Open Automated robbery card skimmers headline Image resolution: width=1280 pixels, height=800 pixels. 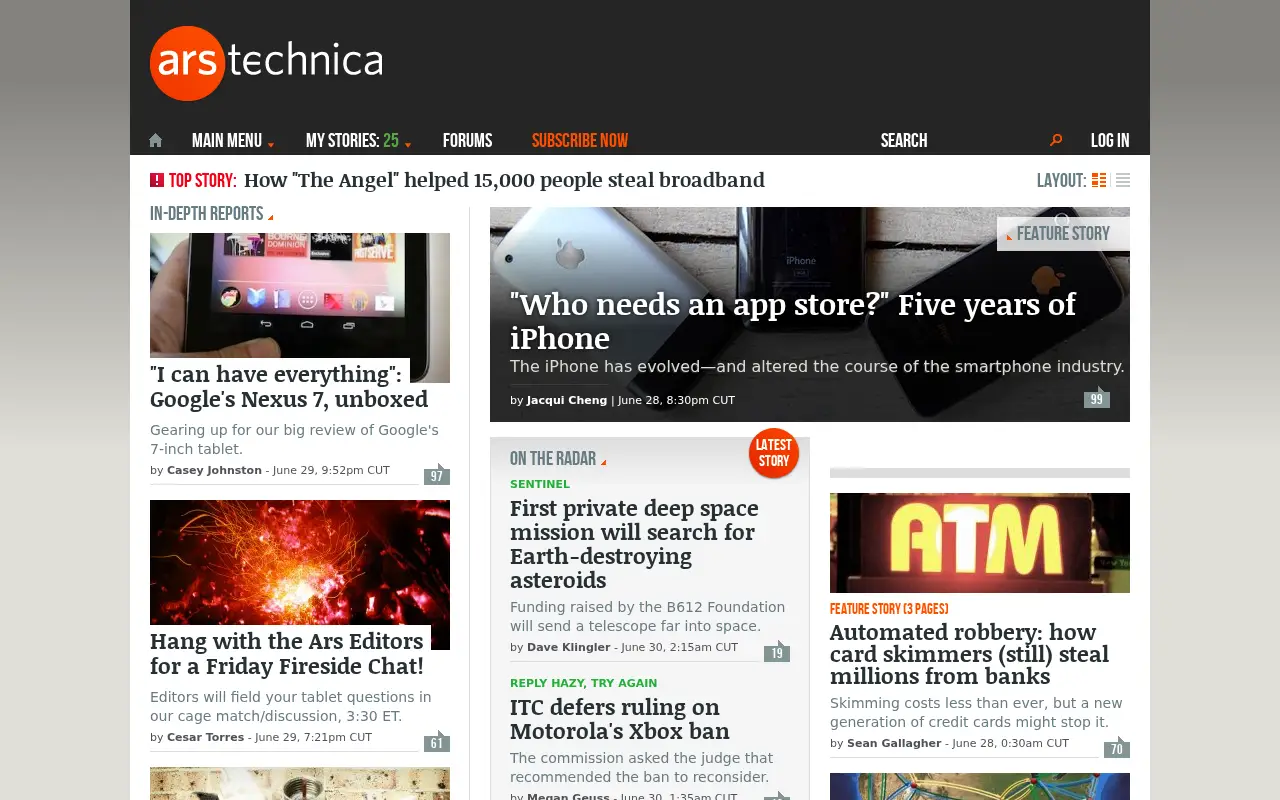pos(969,654)
